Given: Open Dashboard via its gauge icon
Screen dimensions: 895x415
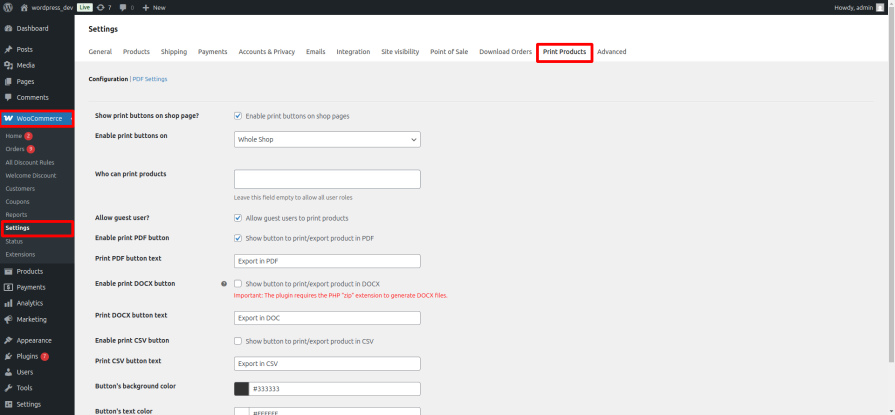Looking at the screenshot, I should [9, 29].
